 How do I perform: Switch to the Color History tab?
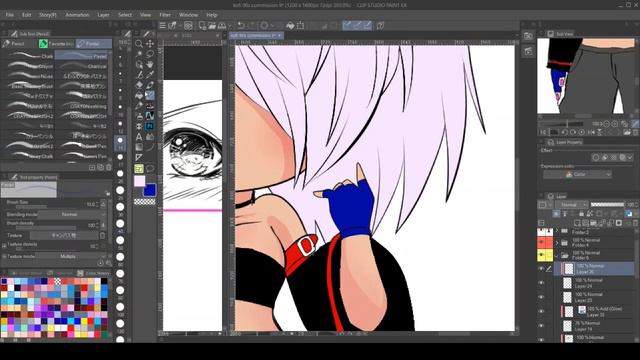point(93,273)
